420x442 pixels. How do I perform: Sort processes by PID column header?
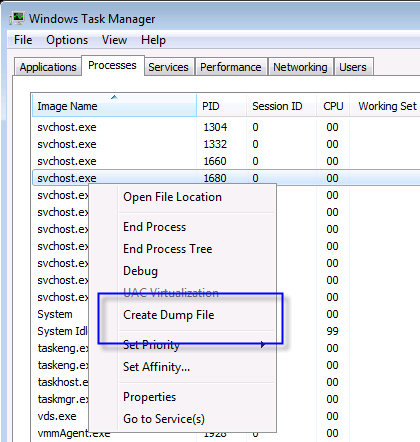pos(222,106)
